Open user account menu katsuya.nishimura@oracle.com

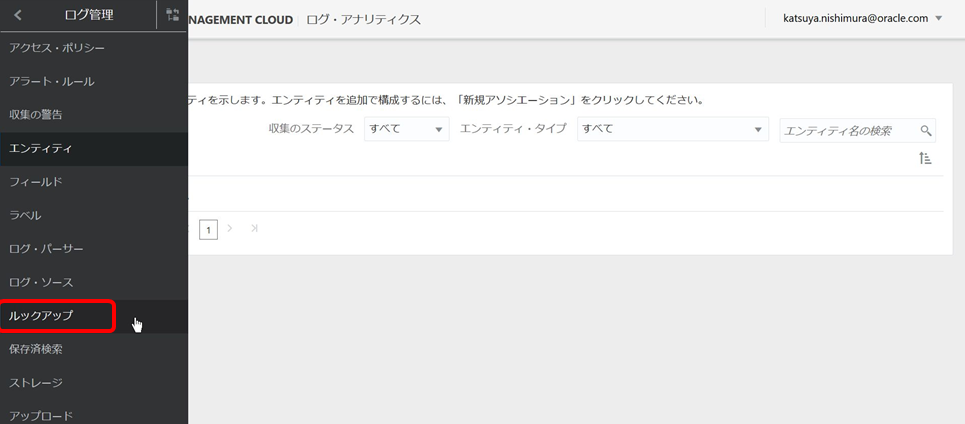coord(863,18)
